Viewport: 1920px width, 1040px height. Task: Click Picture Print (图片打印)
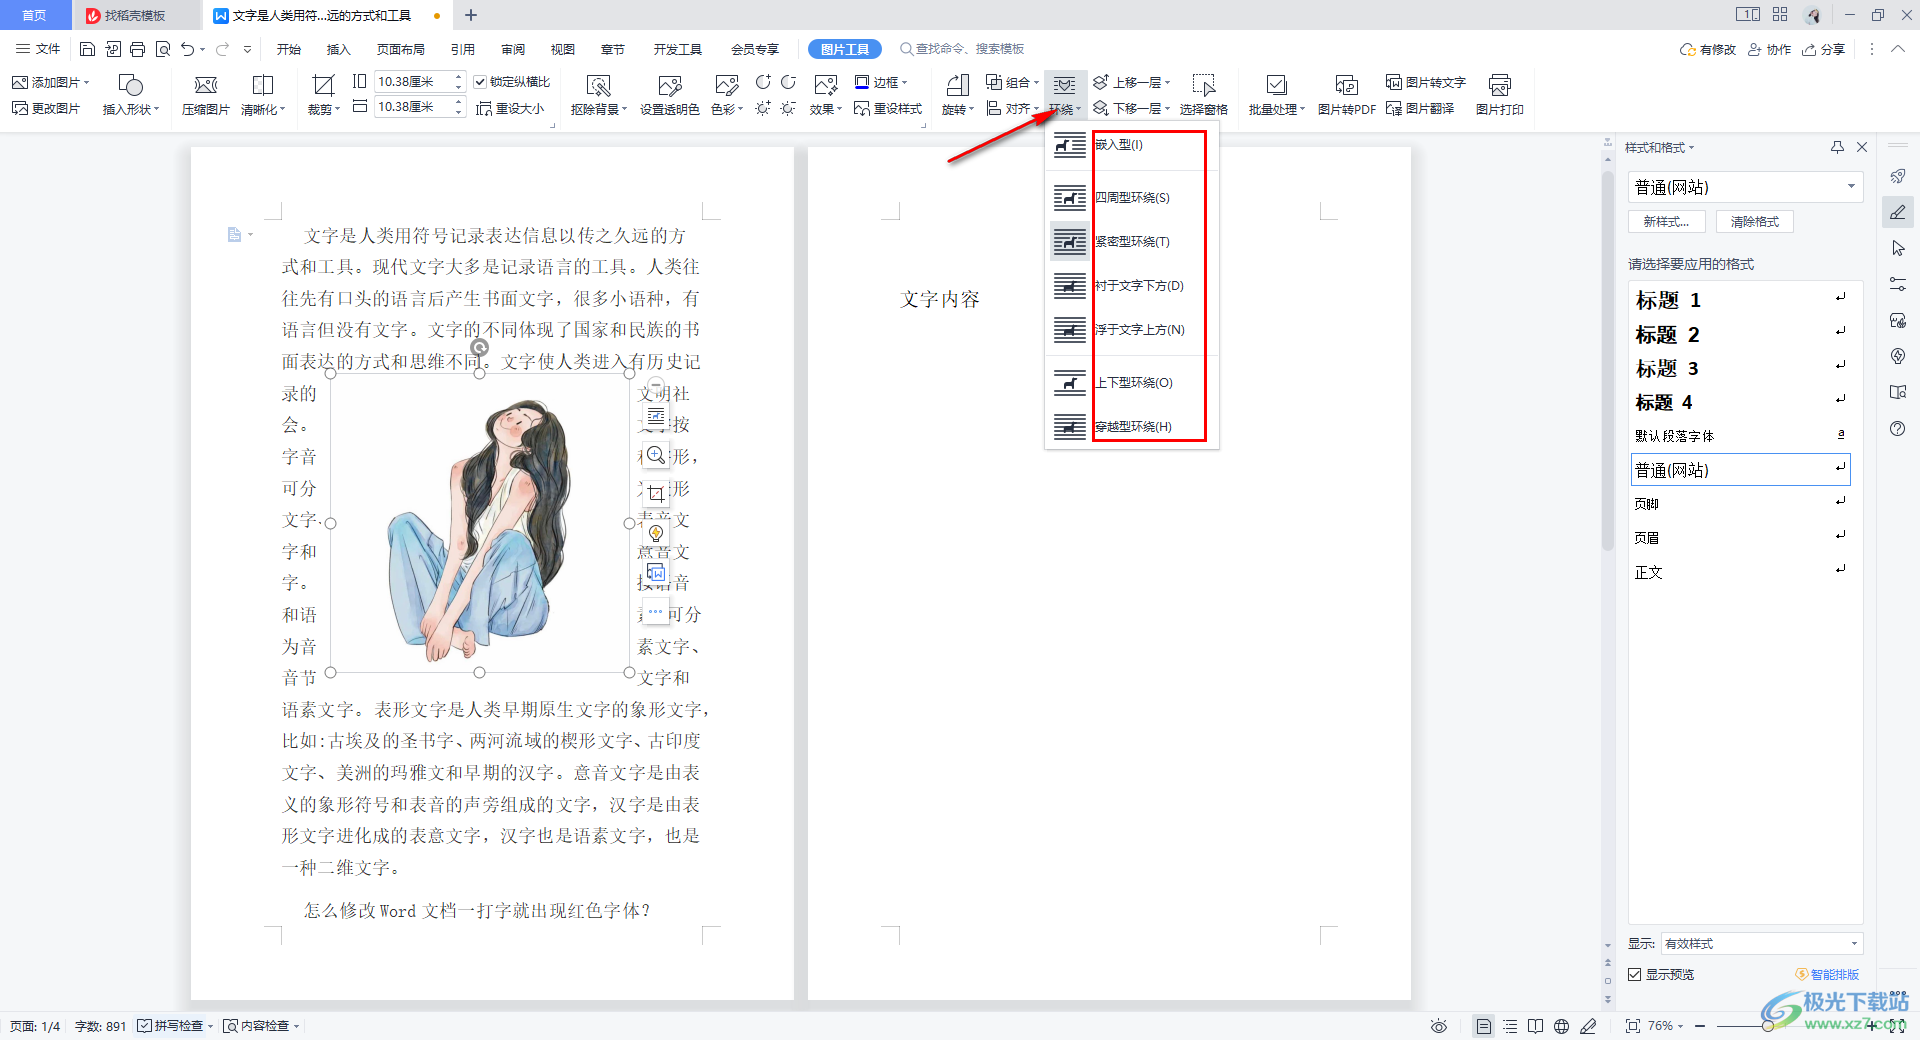pyautogui.click(x=1499, y=96)
